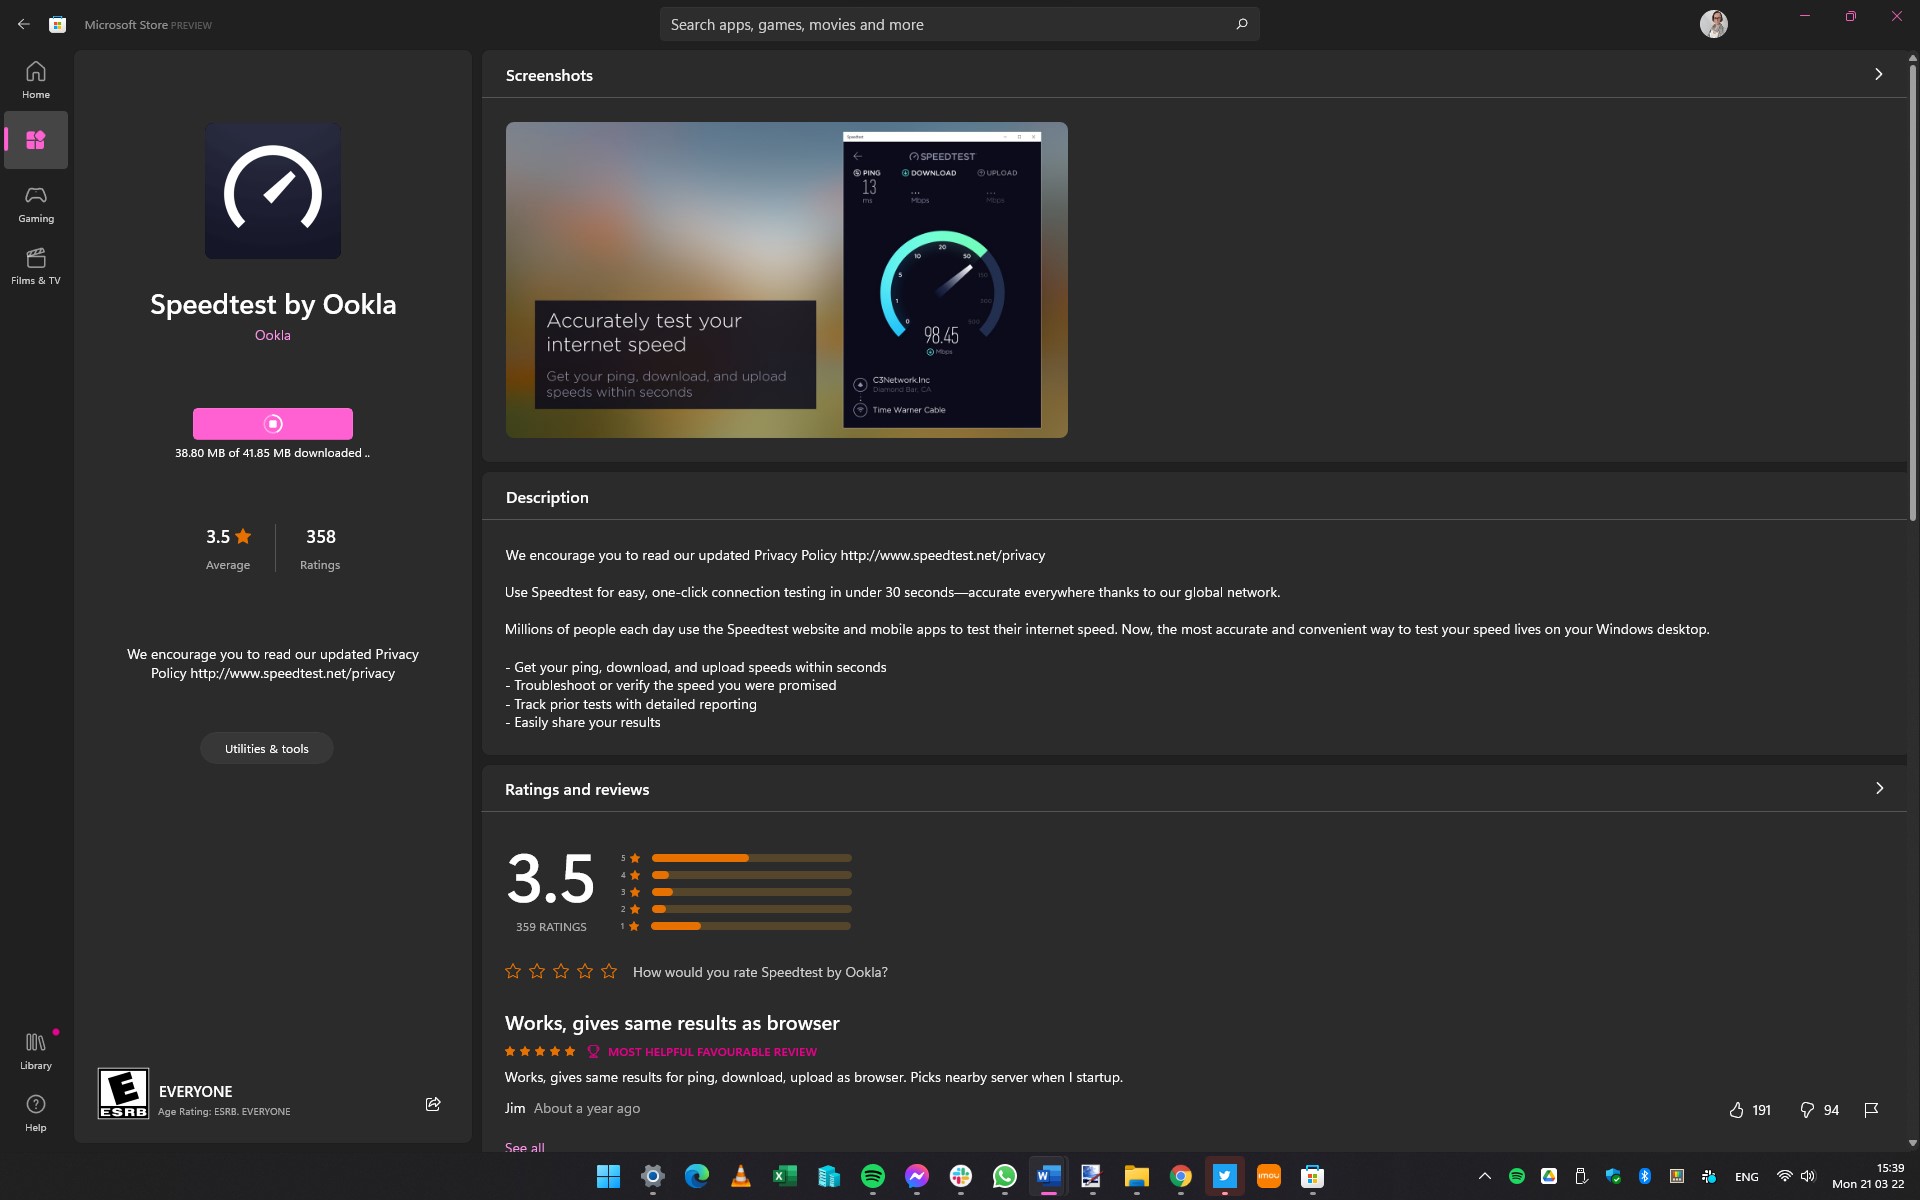1920x1200 pixels.
Task: Open the privacy policy link in description
Action: 943,555
